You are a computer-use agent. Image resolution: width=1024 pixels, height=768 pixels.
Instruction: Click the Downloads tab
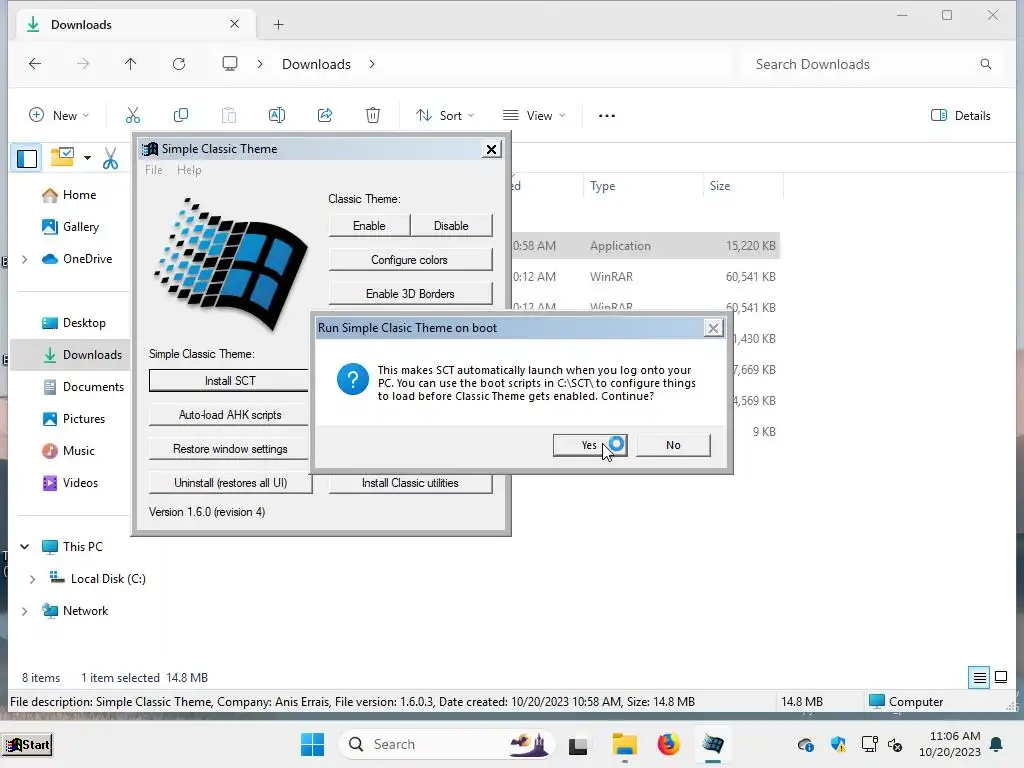134,24
